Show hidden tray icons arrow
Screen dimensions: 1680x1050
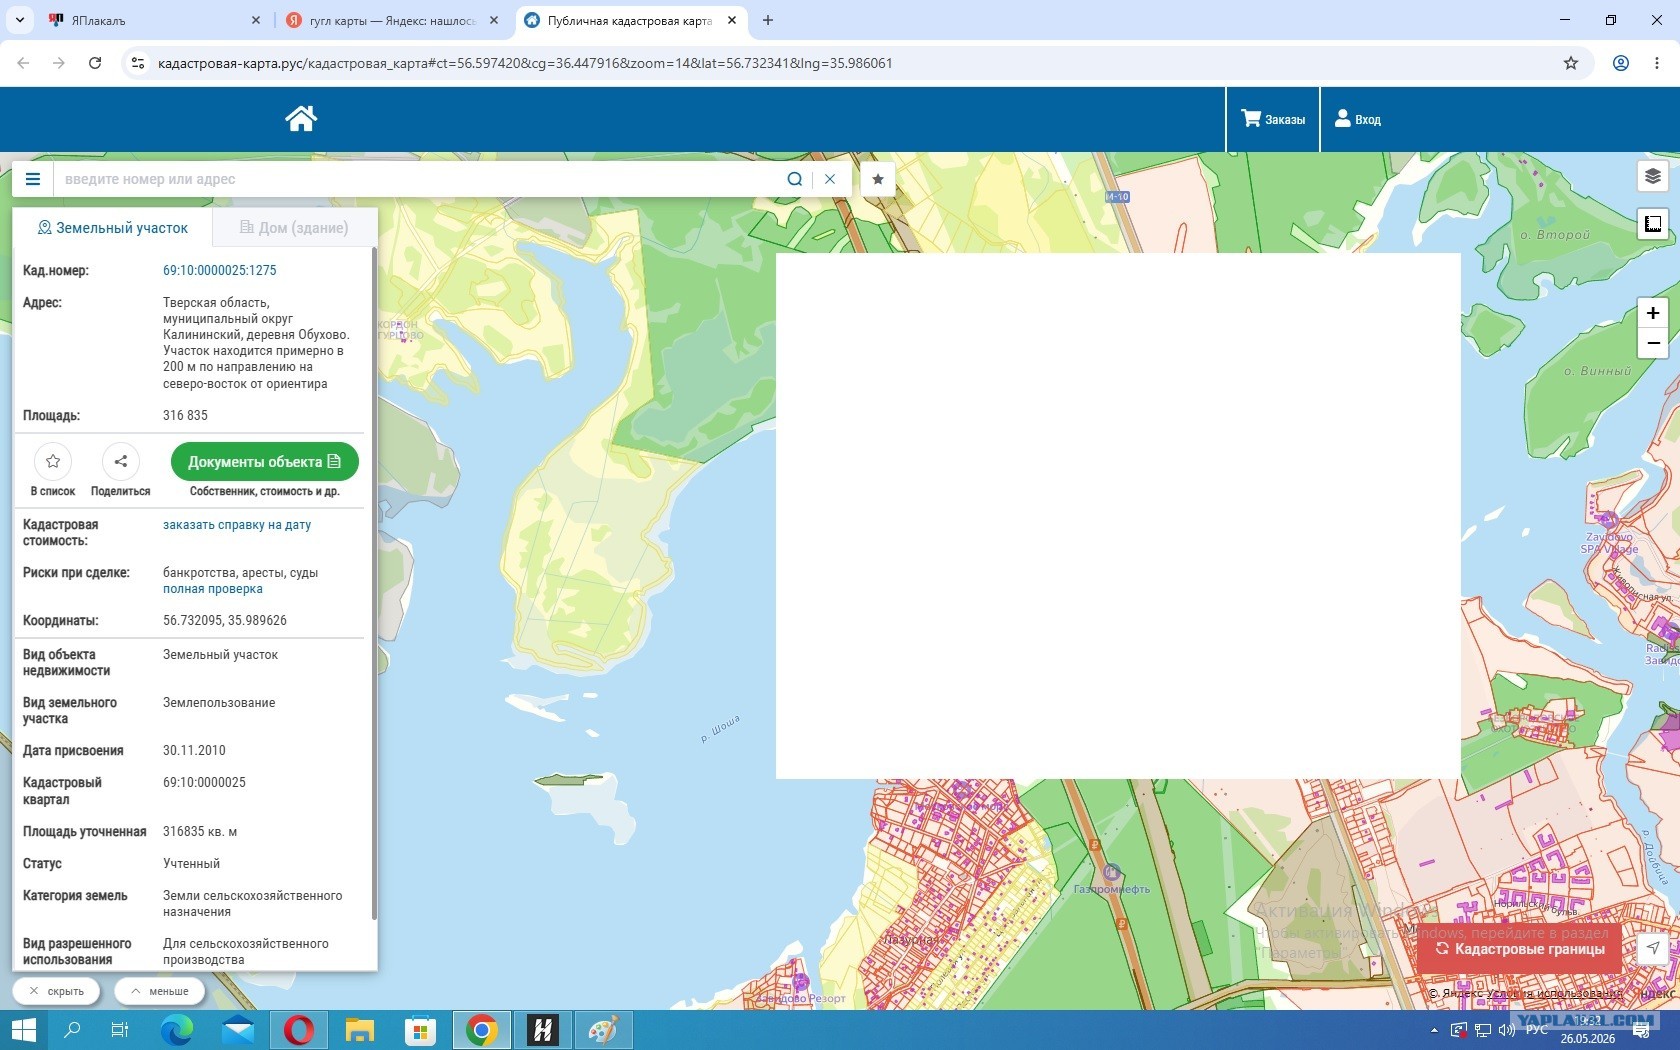pyautogui.click(x=1434, y=1030)
